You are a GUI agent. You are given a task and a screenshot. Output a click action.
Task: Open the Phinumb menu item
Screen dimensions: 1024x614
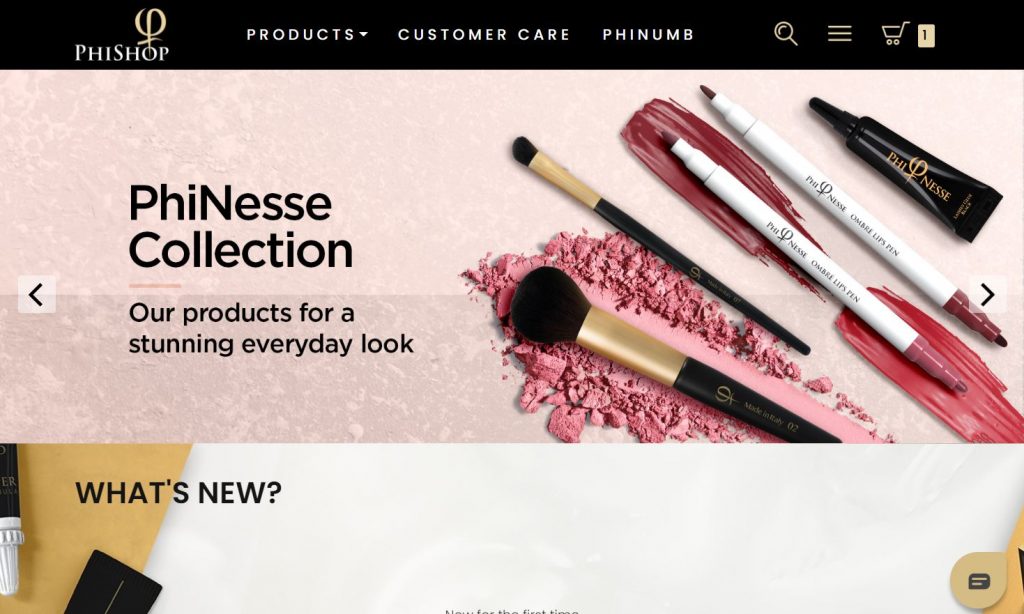click(x=648, y=35)
